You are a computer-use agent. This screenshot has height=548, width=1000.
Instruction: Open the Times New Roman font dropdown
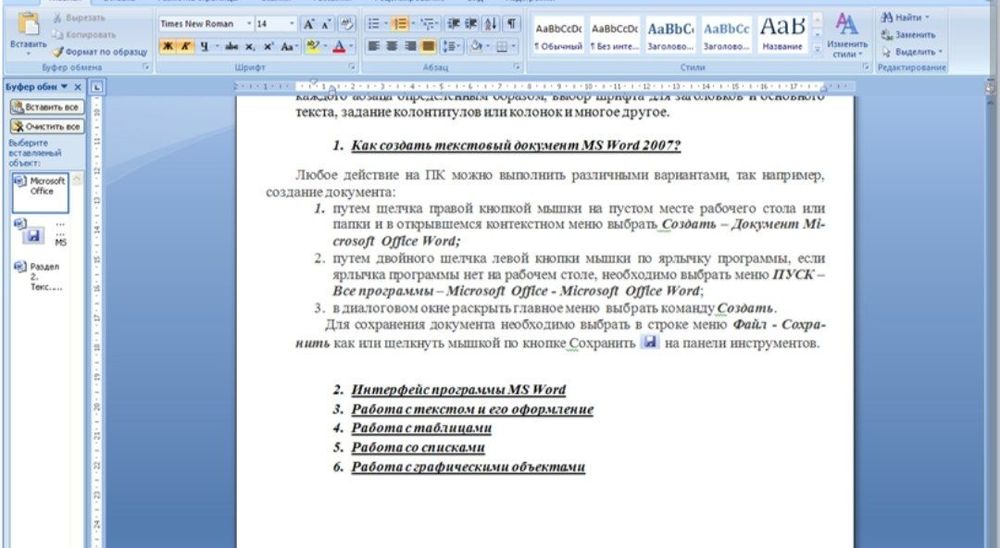tap(249, 24)
